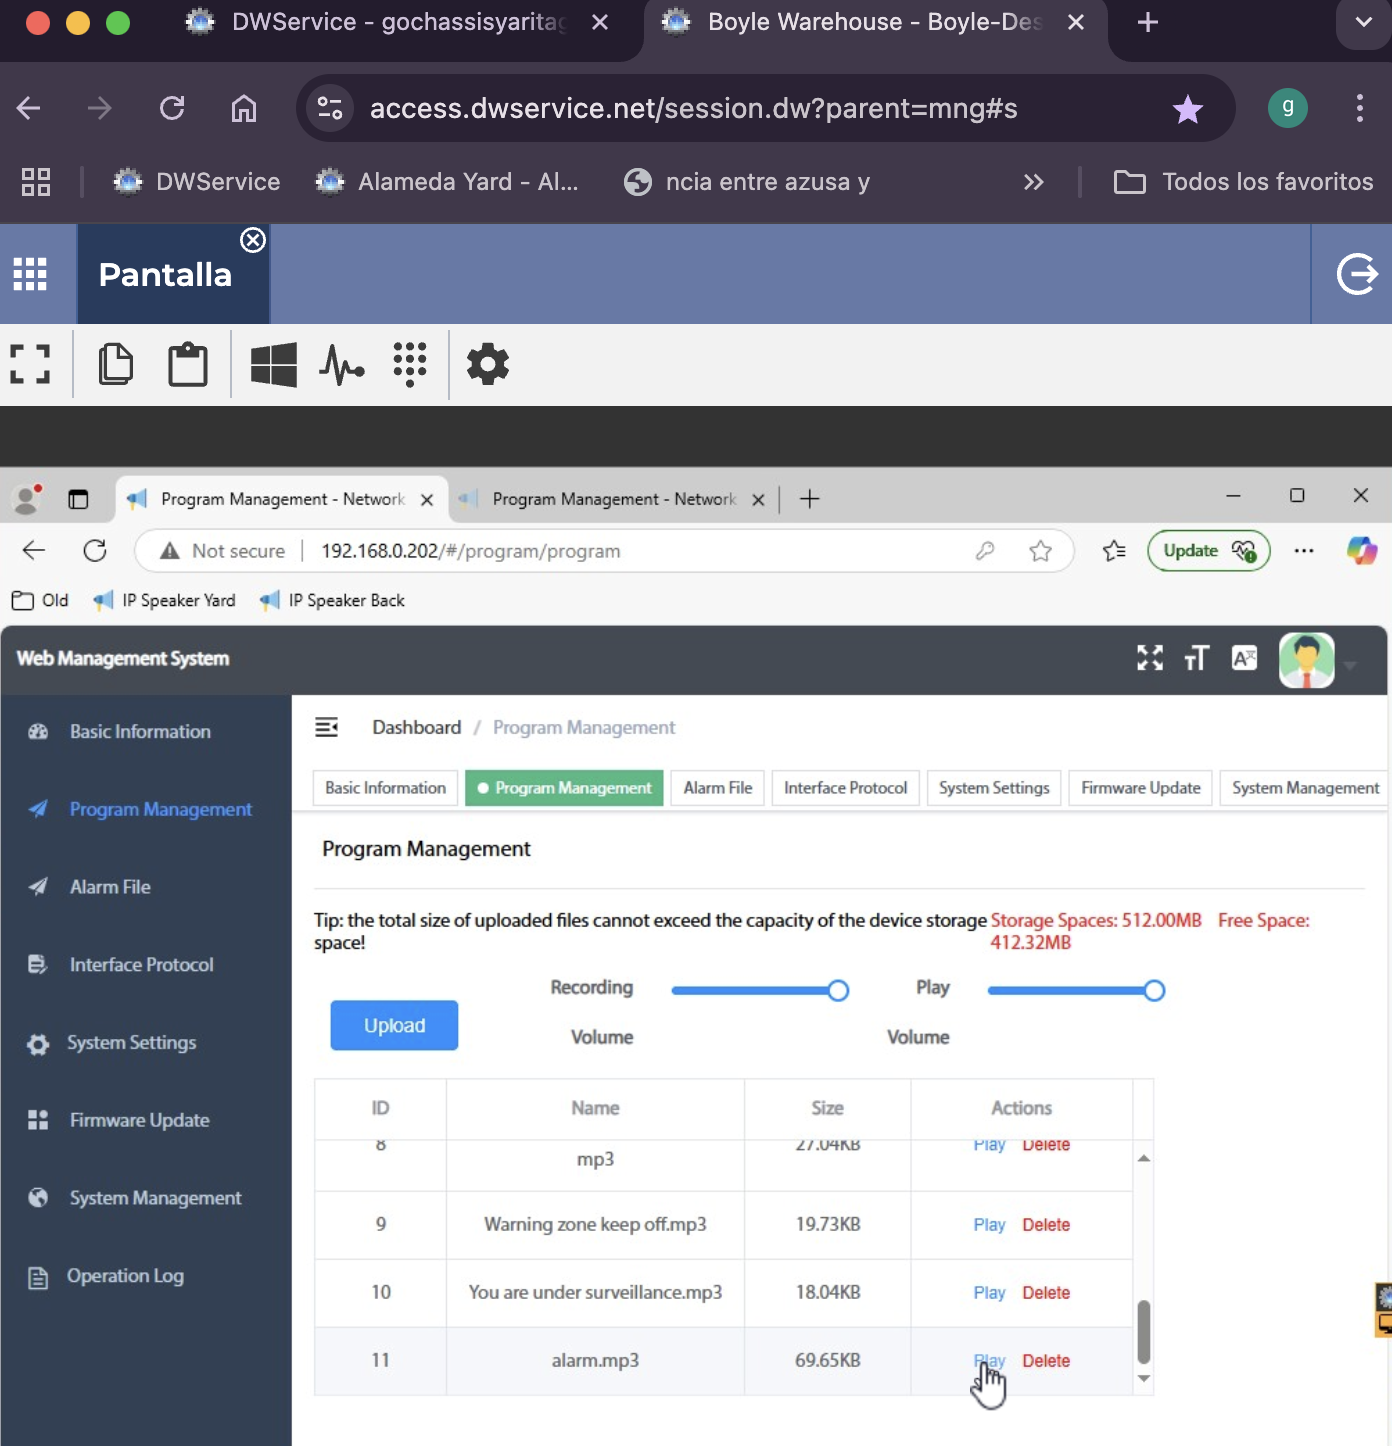Click the language translate icon
Viewport: 1392px width, 1446px height.
1244,658
